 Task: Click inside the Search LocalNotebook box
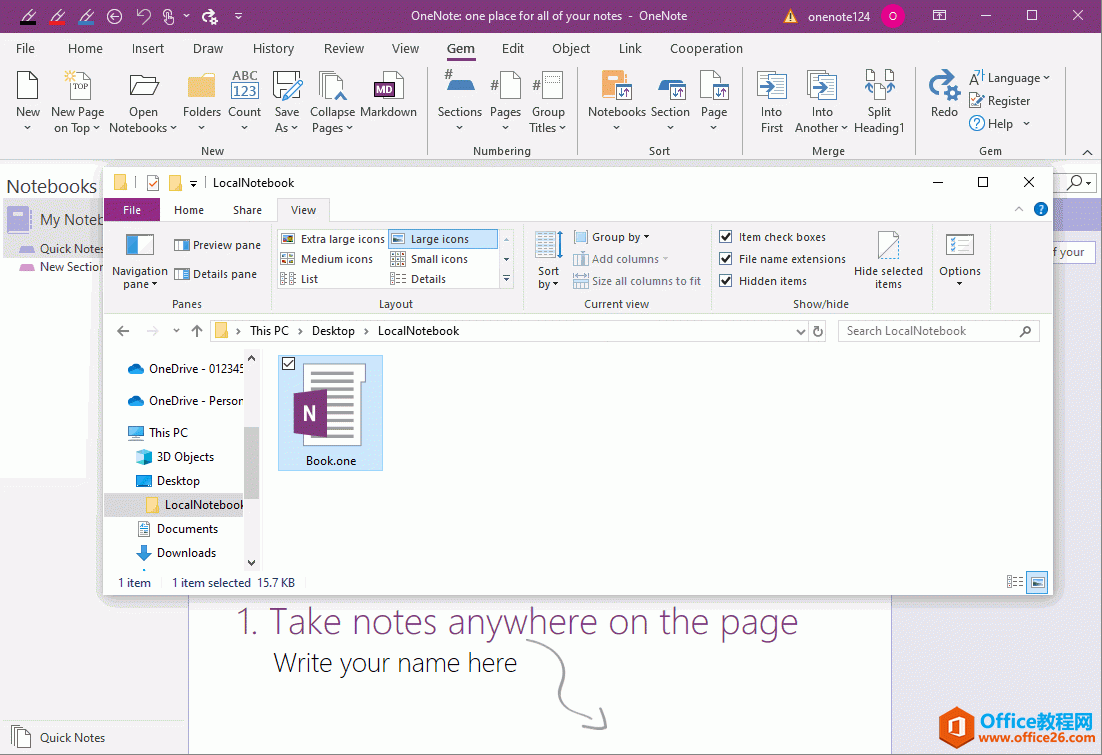(930, 330)
